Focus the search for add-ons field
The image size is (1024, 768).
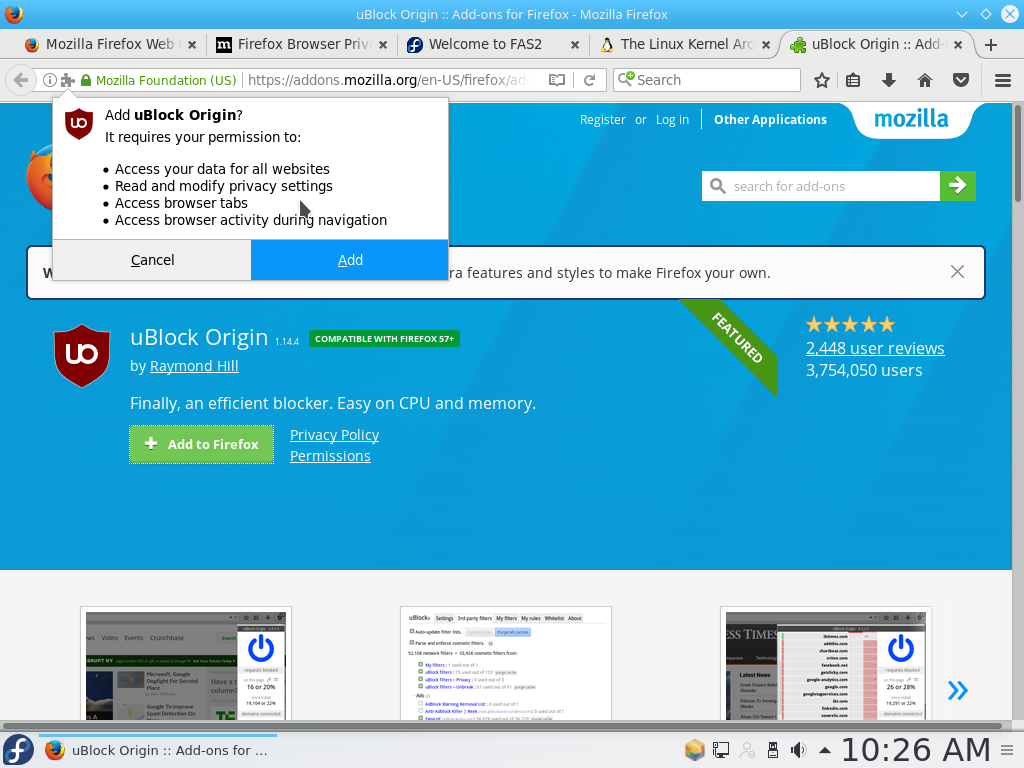point(821,186)
